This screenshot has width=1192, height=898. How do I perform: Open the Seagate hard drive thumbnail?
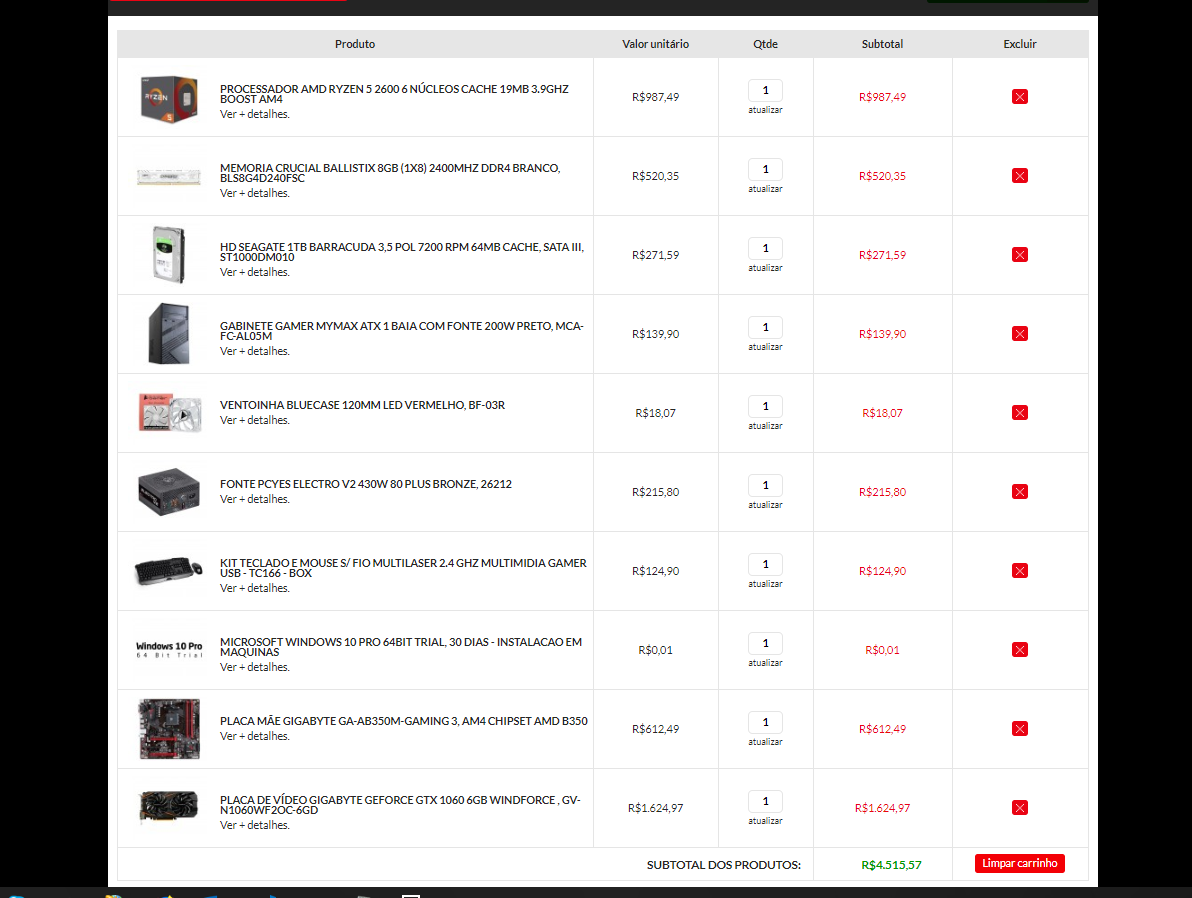[169, 255]
